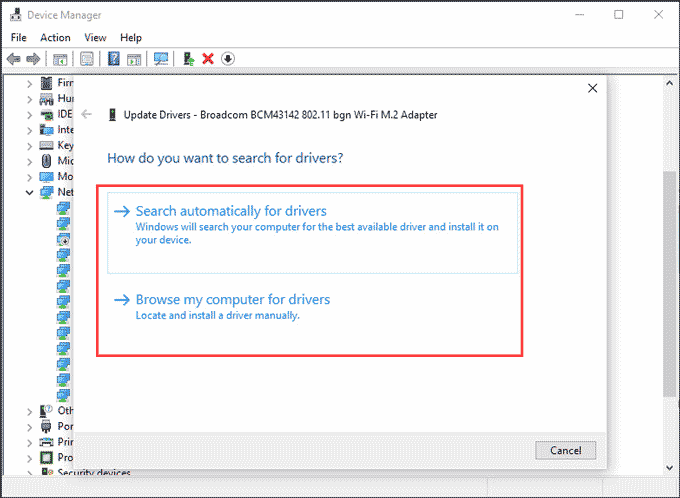Click the blue Help question-mark toolbar icon
The height and width of the screenshot is (498, 680).
click(114, 59)
